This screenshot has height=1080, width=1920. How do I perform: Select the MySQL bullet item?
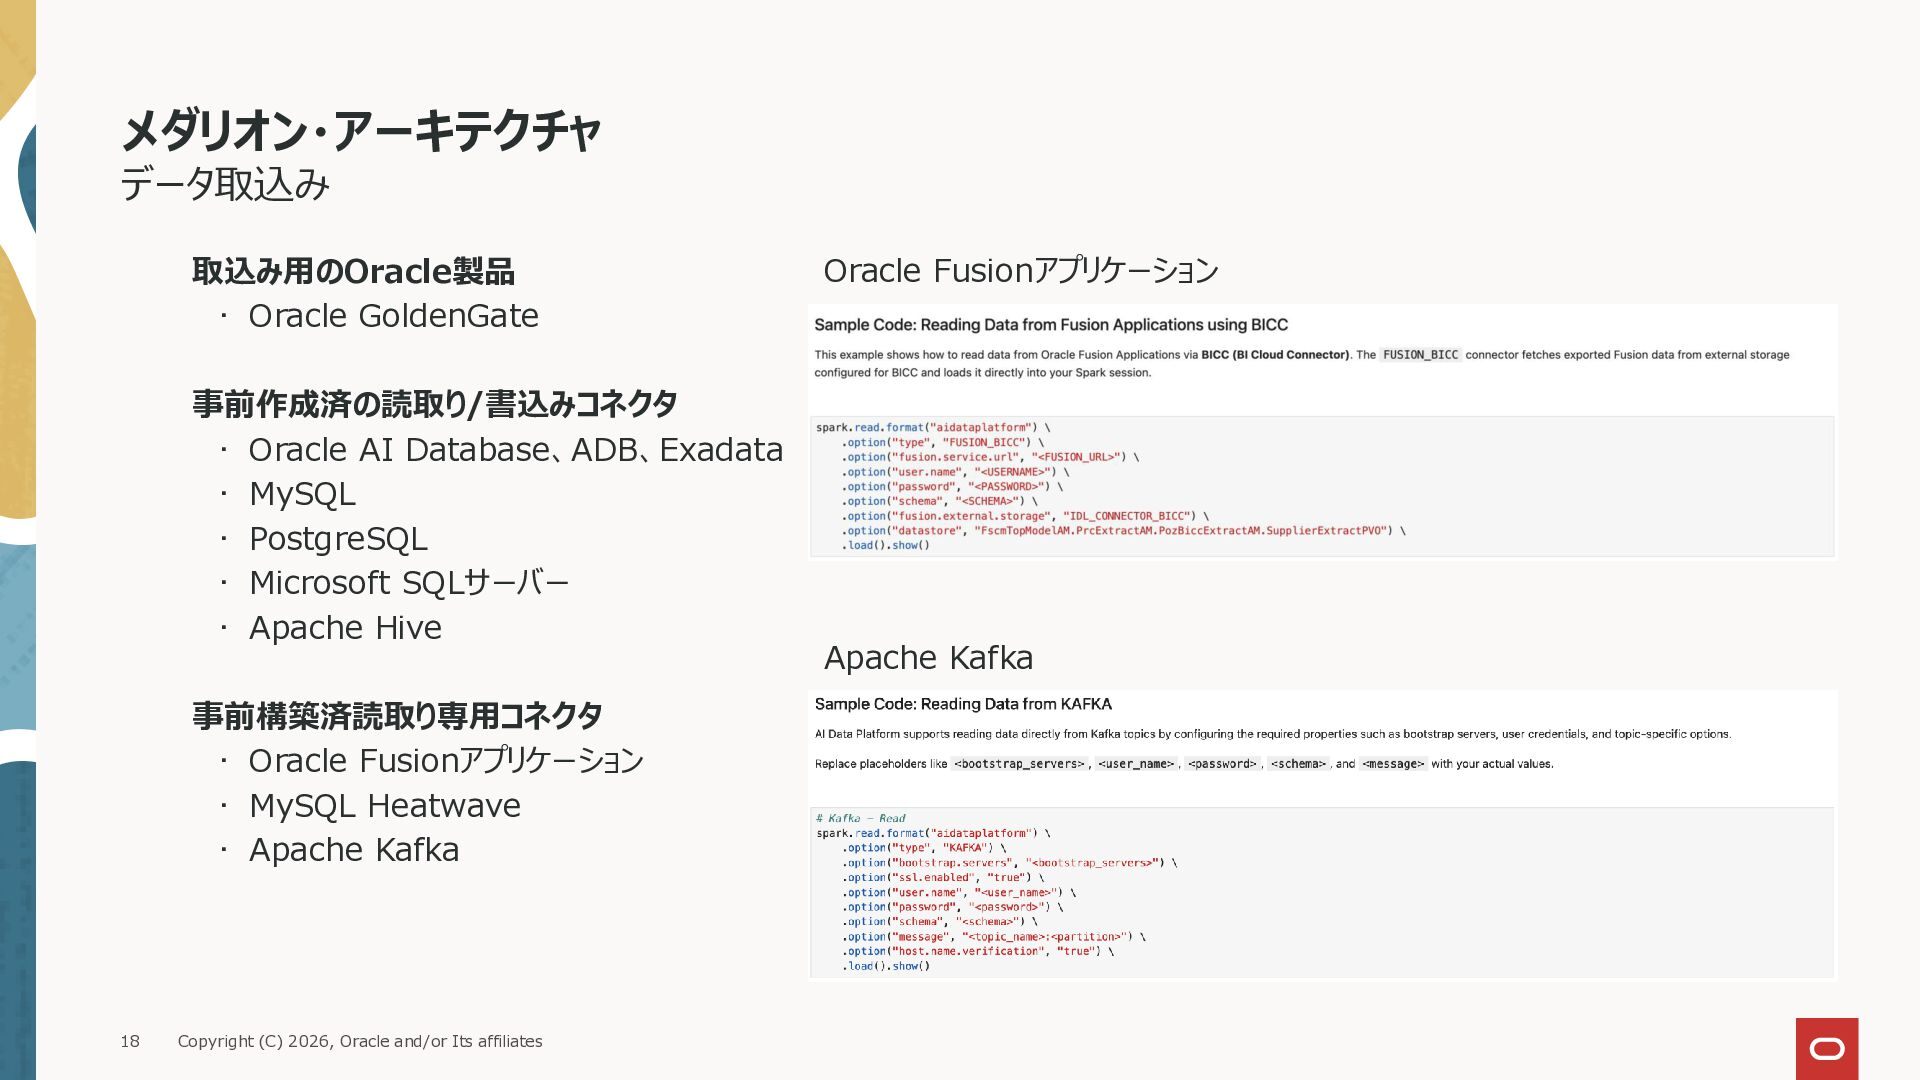coord(302,494)
